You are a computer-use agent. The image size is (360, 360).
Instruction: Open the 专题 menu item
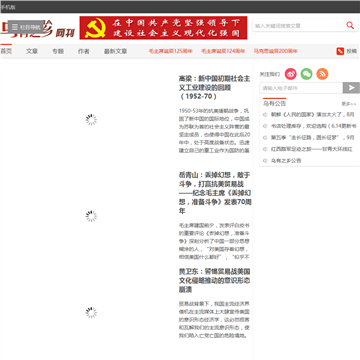tap(58, 51)
